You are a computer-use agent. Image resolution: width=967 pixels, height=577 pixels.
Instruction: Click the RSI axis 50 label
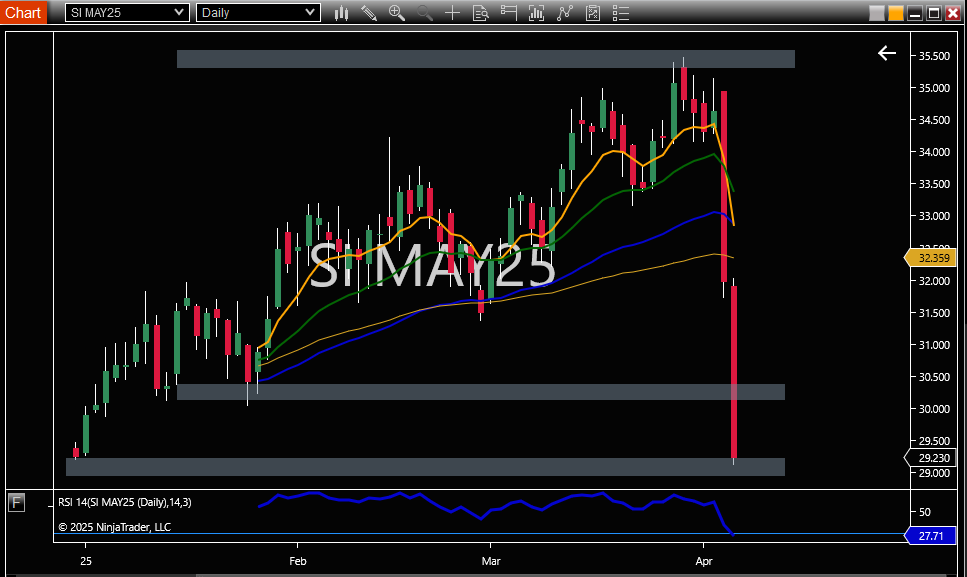tap(924, 512)
